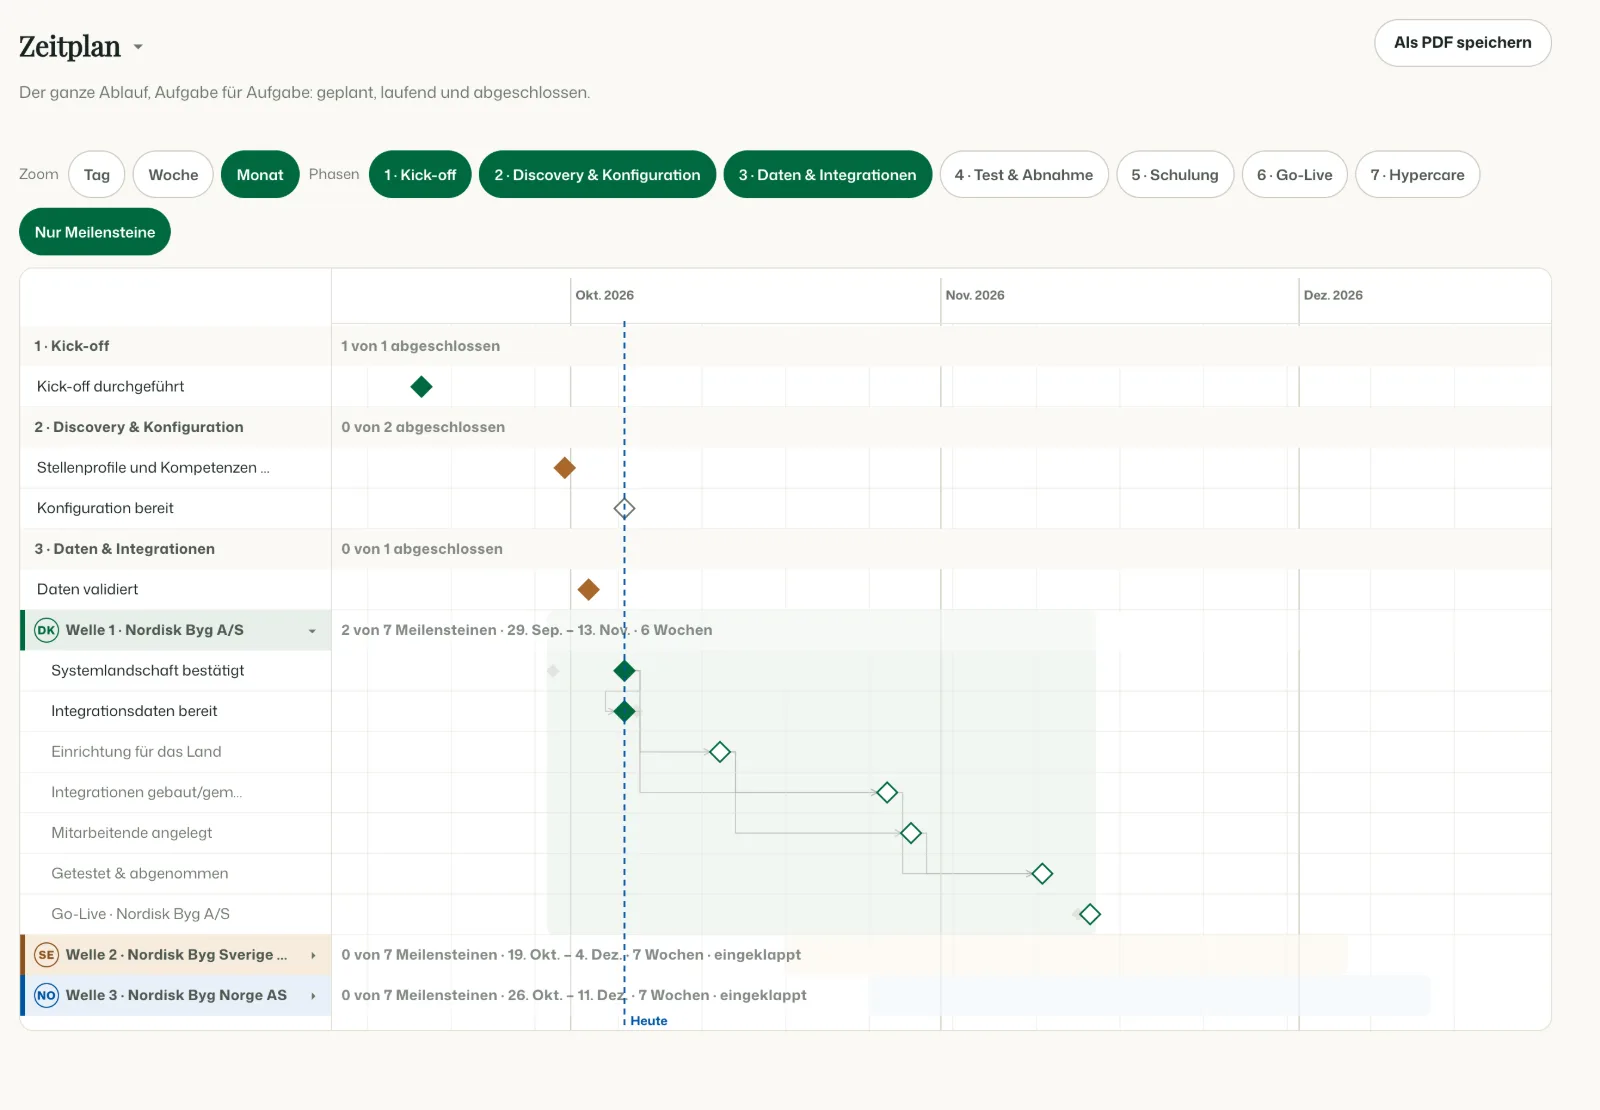The image size is (1600, 1110).
Task: Click the SE country badge icon
Action: click(46, 955)
